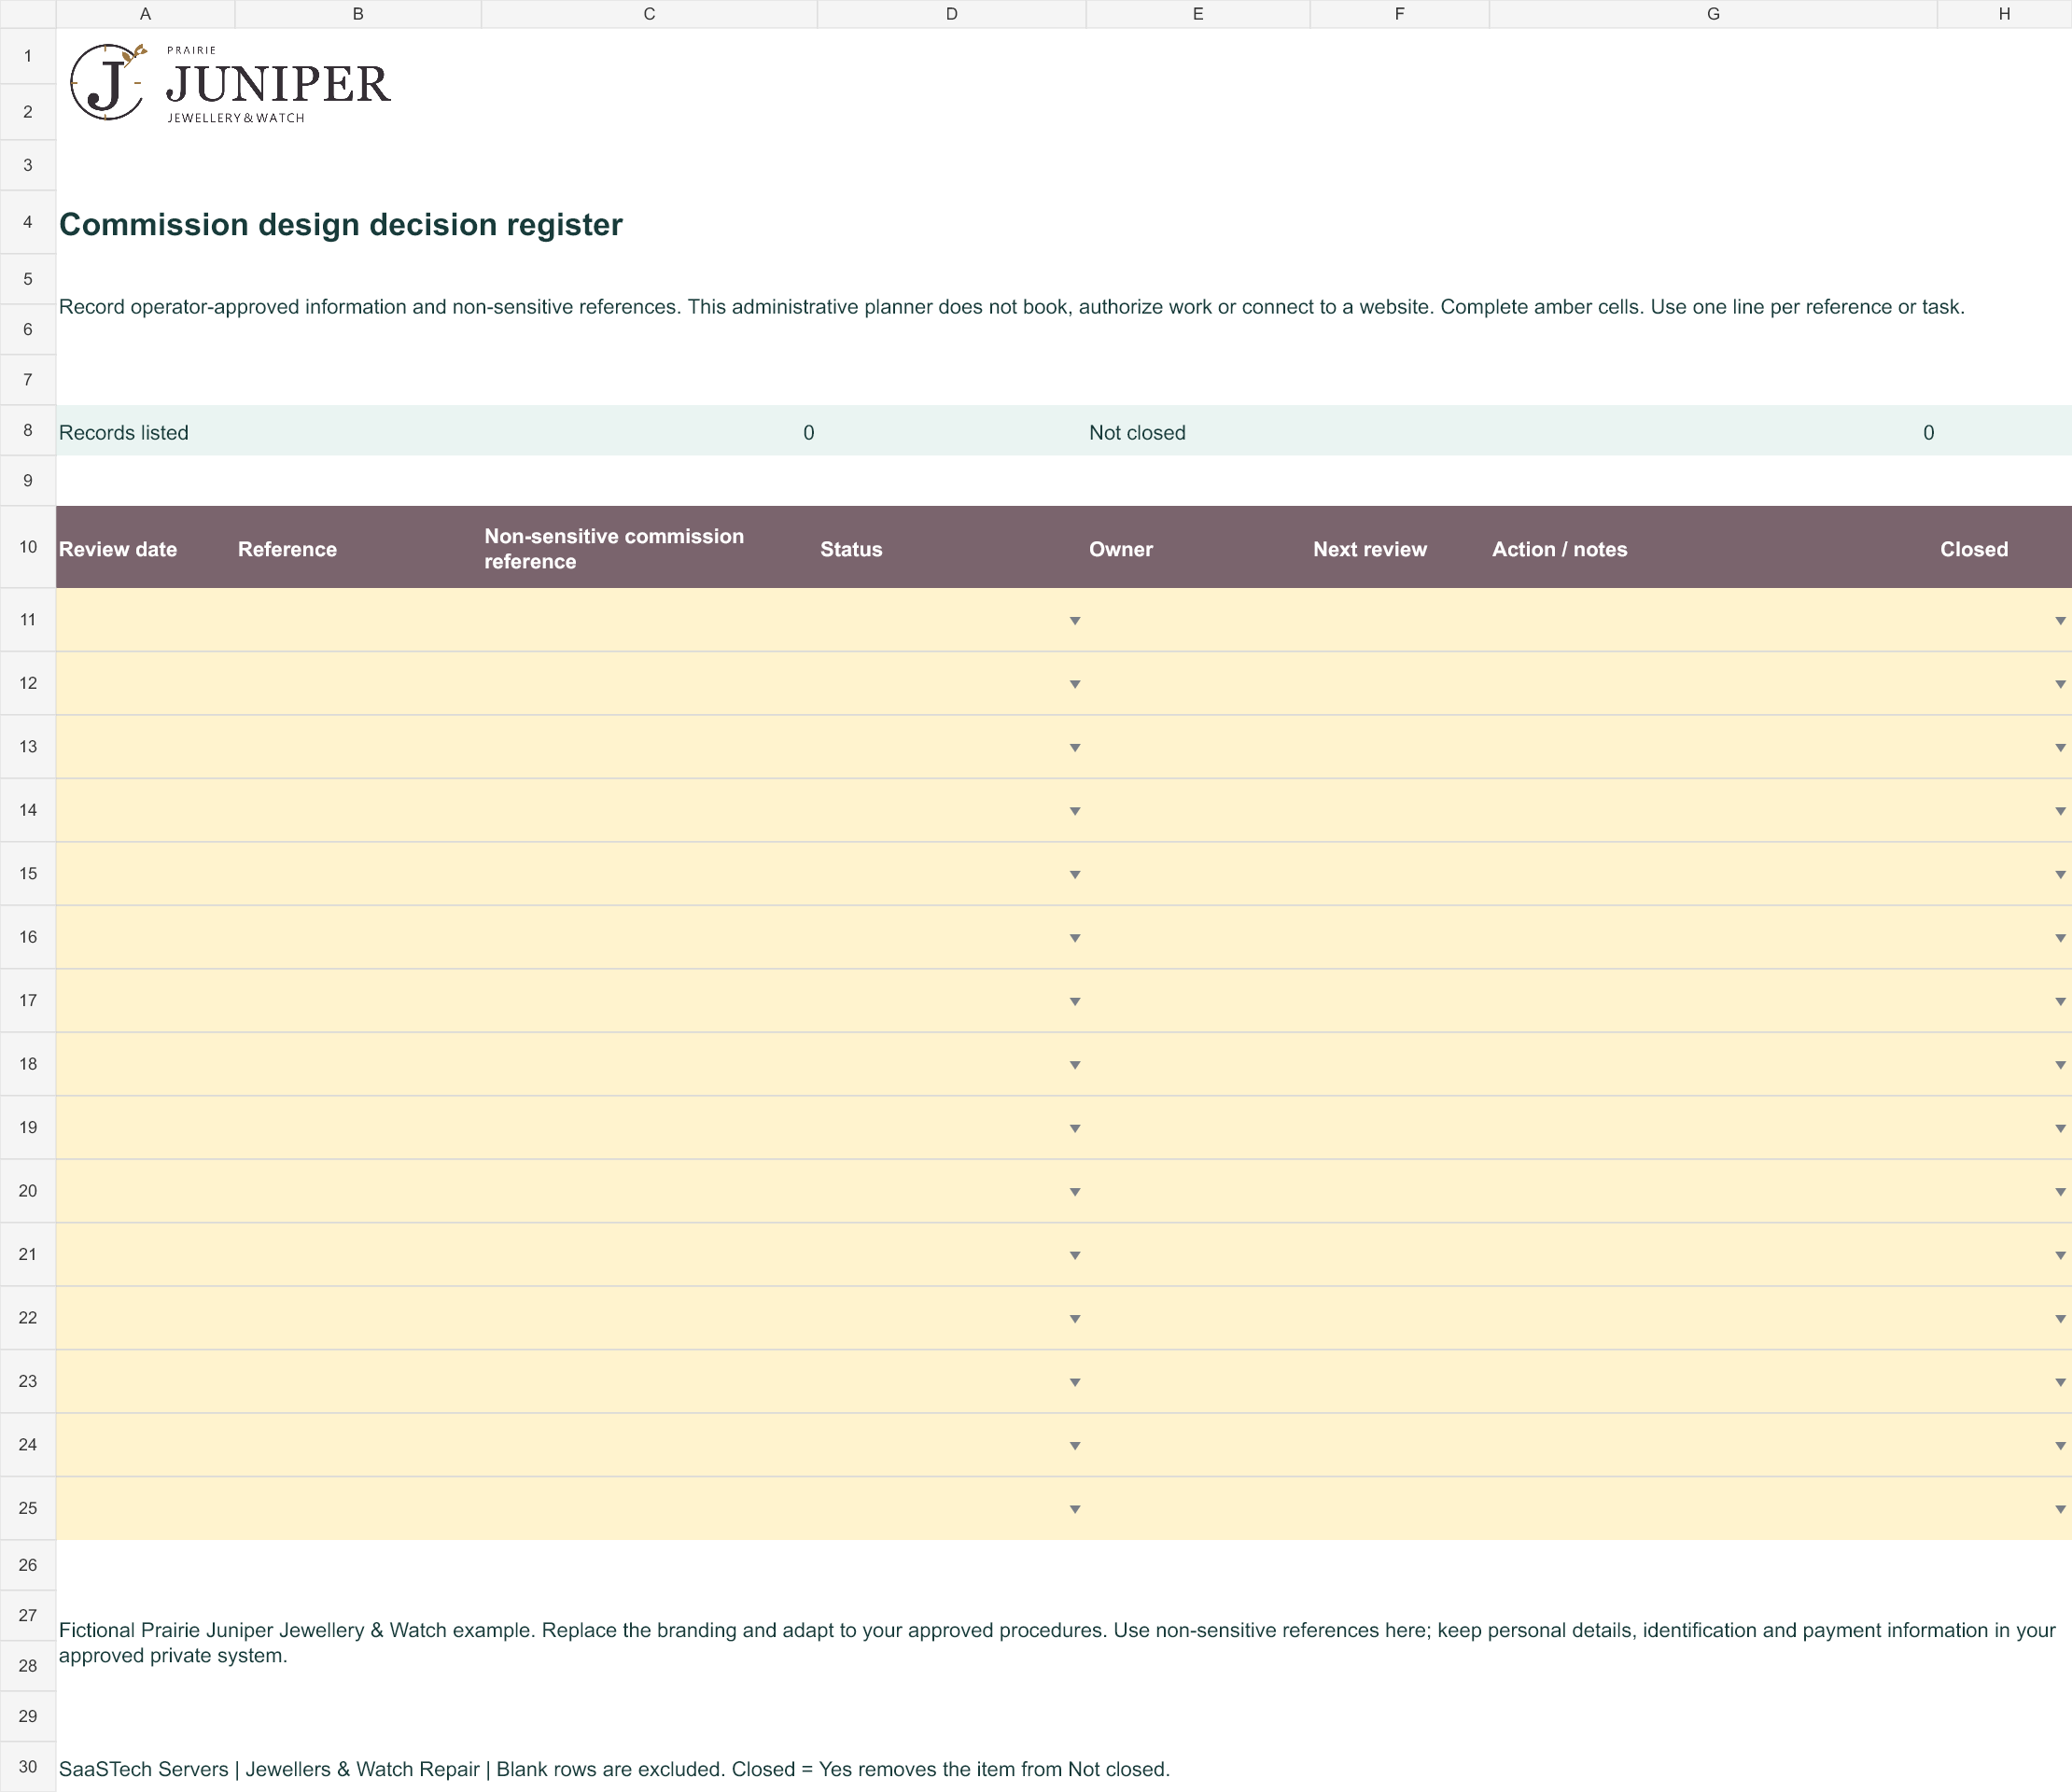This screenshot has height=1792, width=2072.
Task: Open the Closed dropdown in row 16
Action: click(x=2060, y=938)
